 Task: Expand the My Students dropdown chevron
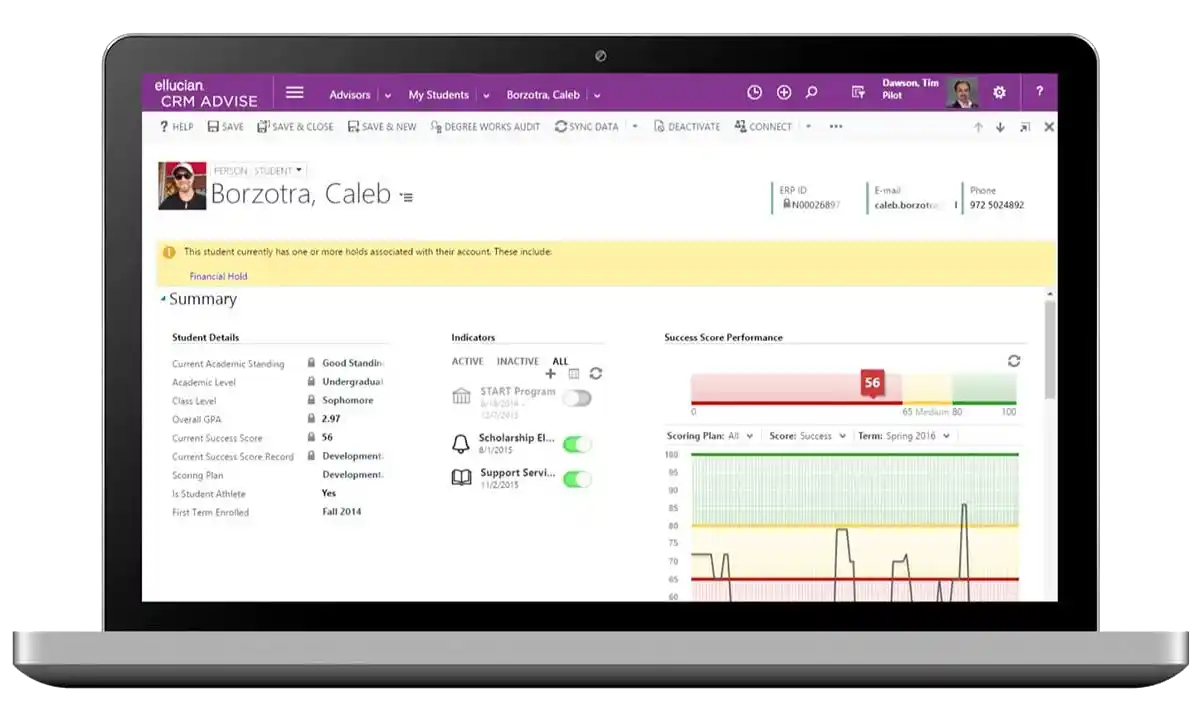coord(486,96)
